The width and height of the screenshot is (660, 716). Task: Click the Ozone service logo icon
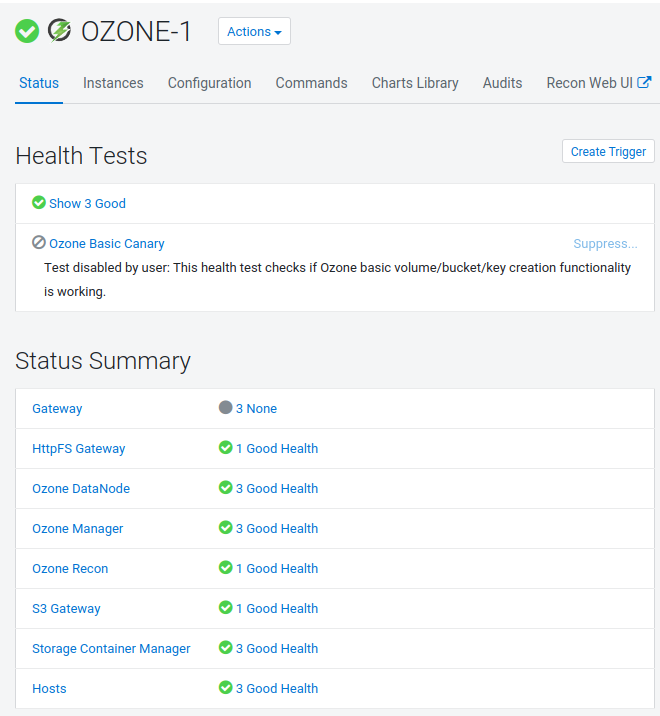click(x=60, y=32)
